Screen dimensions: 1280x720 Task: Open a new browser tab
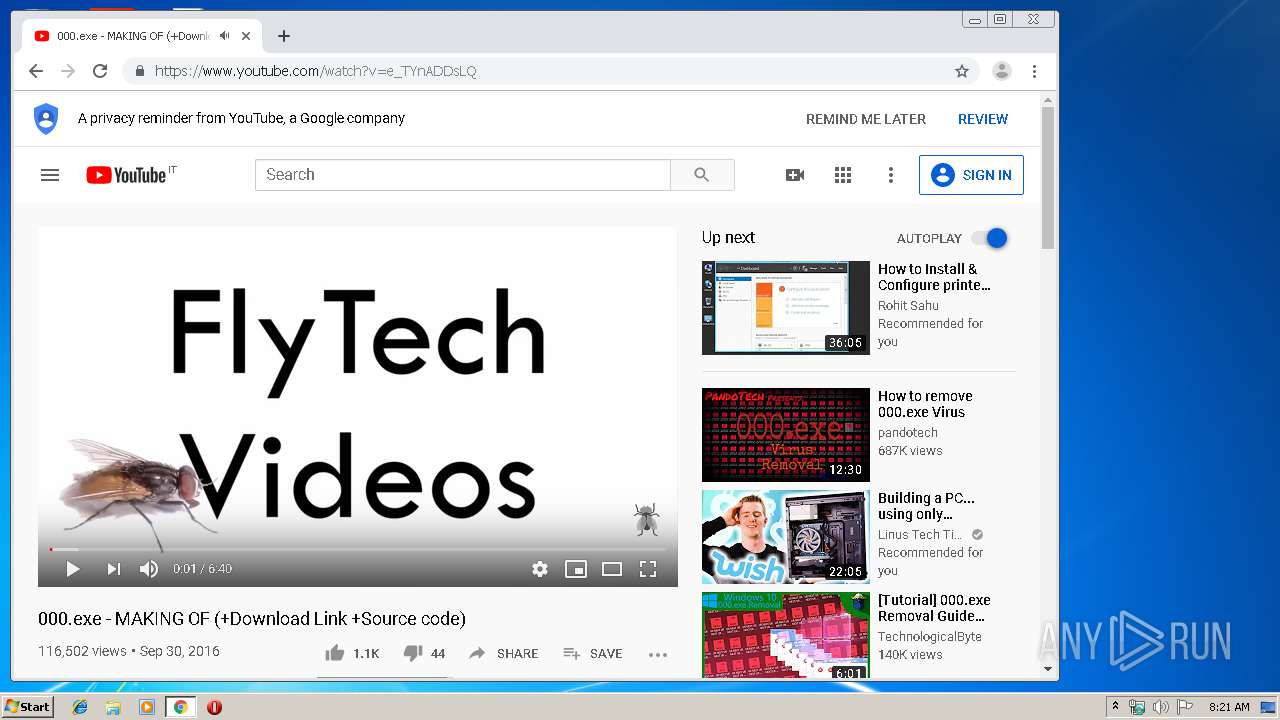(x=284, y=36)
